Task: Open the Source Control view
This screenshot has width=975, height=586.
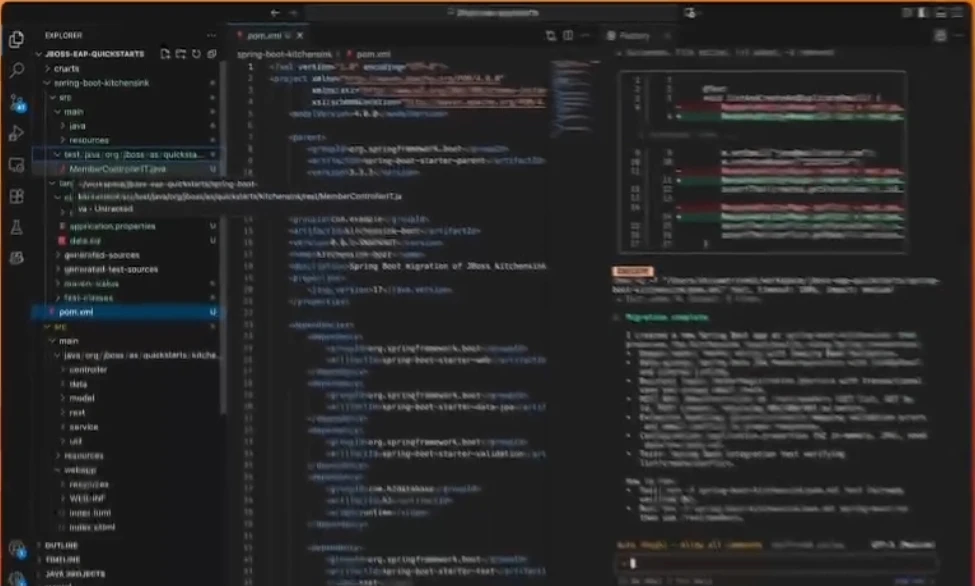Action: (x=17, y=103)
